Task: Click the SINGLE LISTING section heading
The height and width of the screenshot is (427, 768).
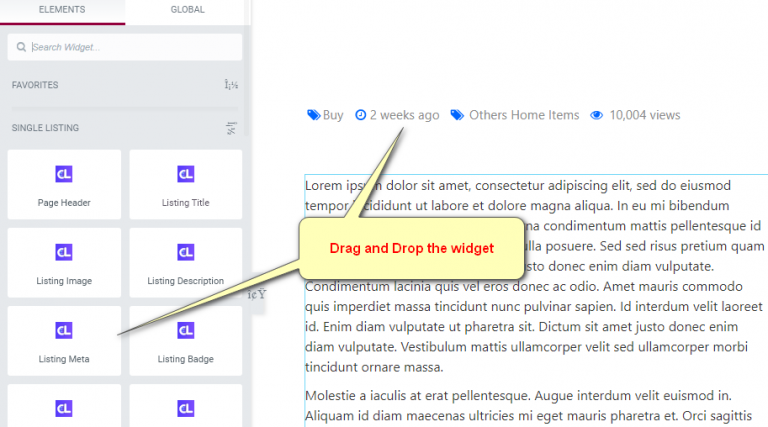Action: coord(45,128)
